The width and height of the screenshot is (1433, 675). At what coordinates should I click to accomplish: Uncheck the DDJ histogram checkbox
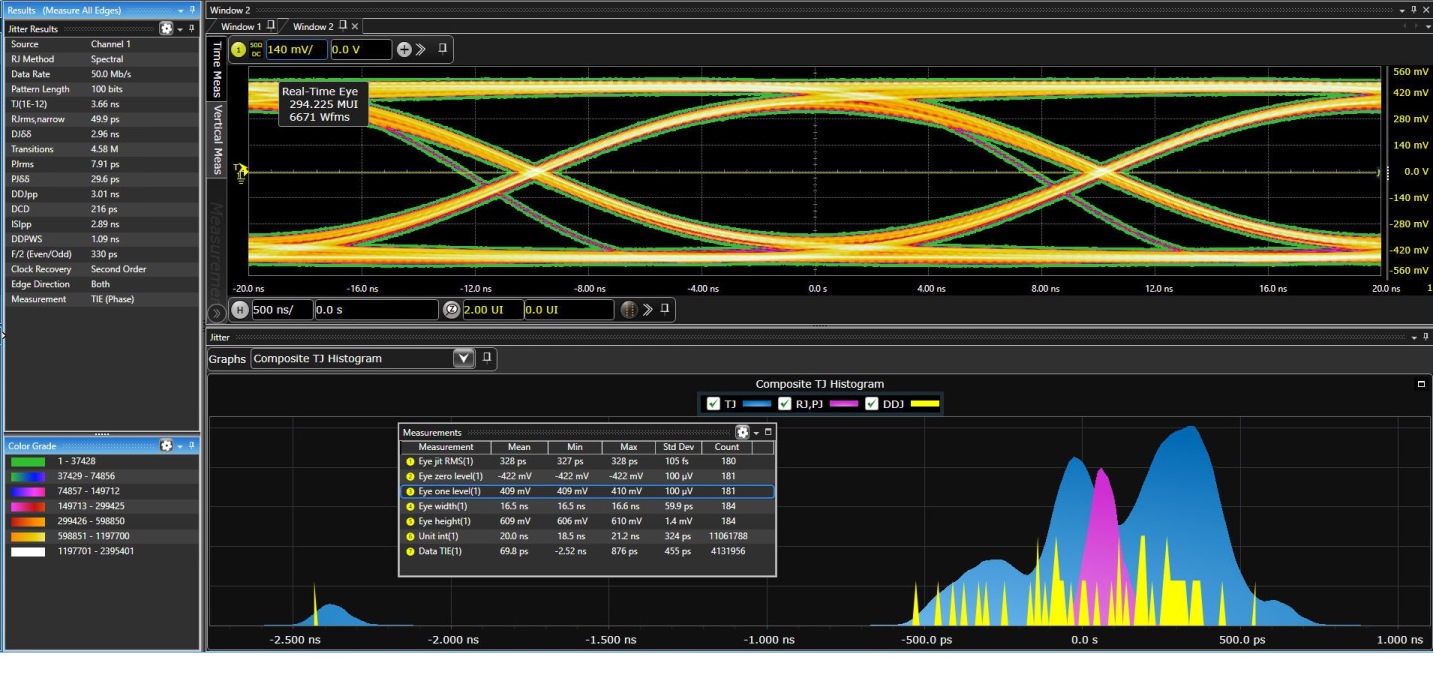coord(872,404)
